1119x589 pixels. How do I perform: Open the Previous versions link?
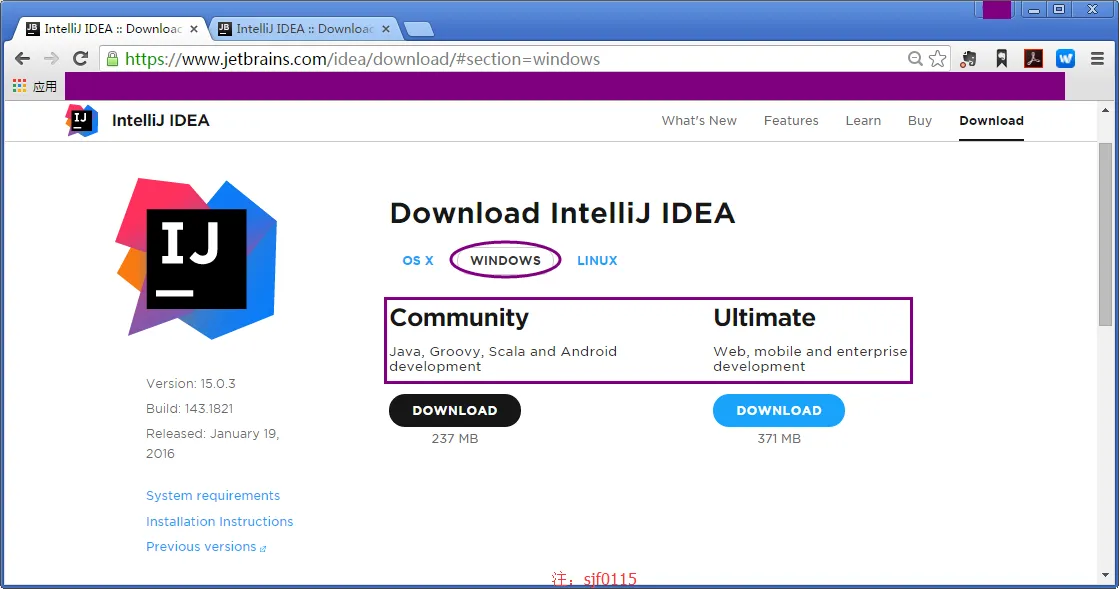click(206, 547)
